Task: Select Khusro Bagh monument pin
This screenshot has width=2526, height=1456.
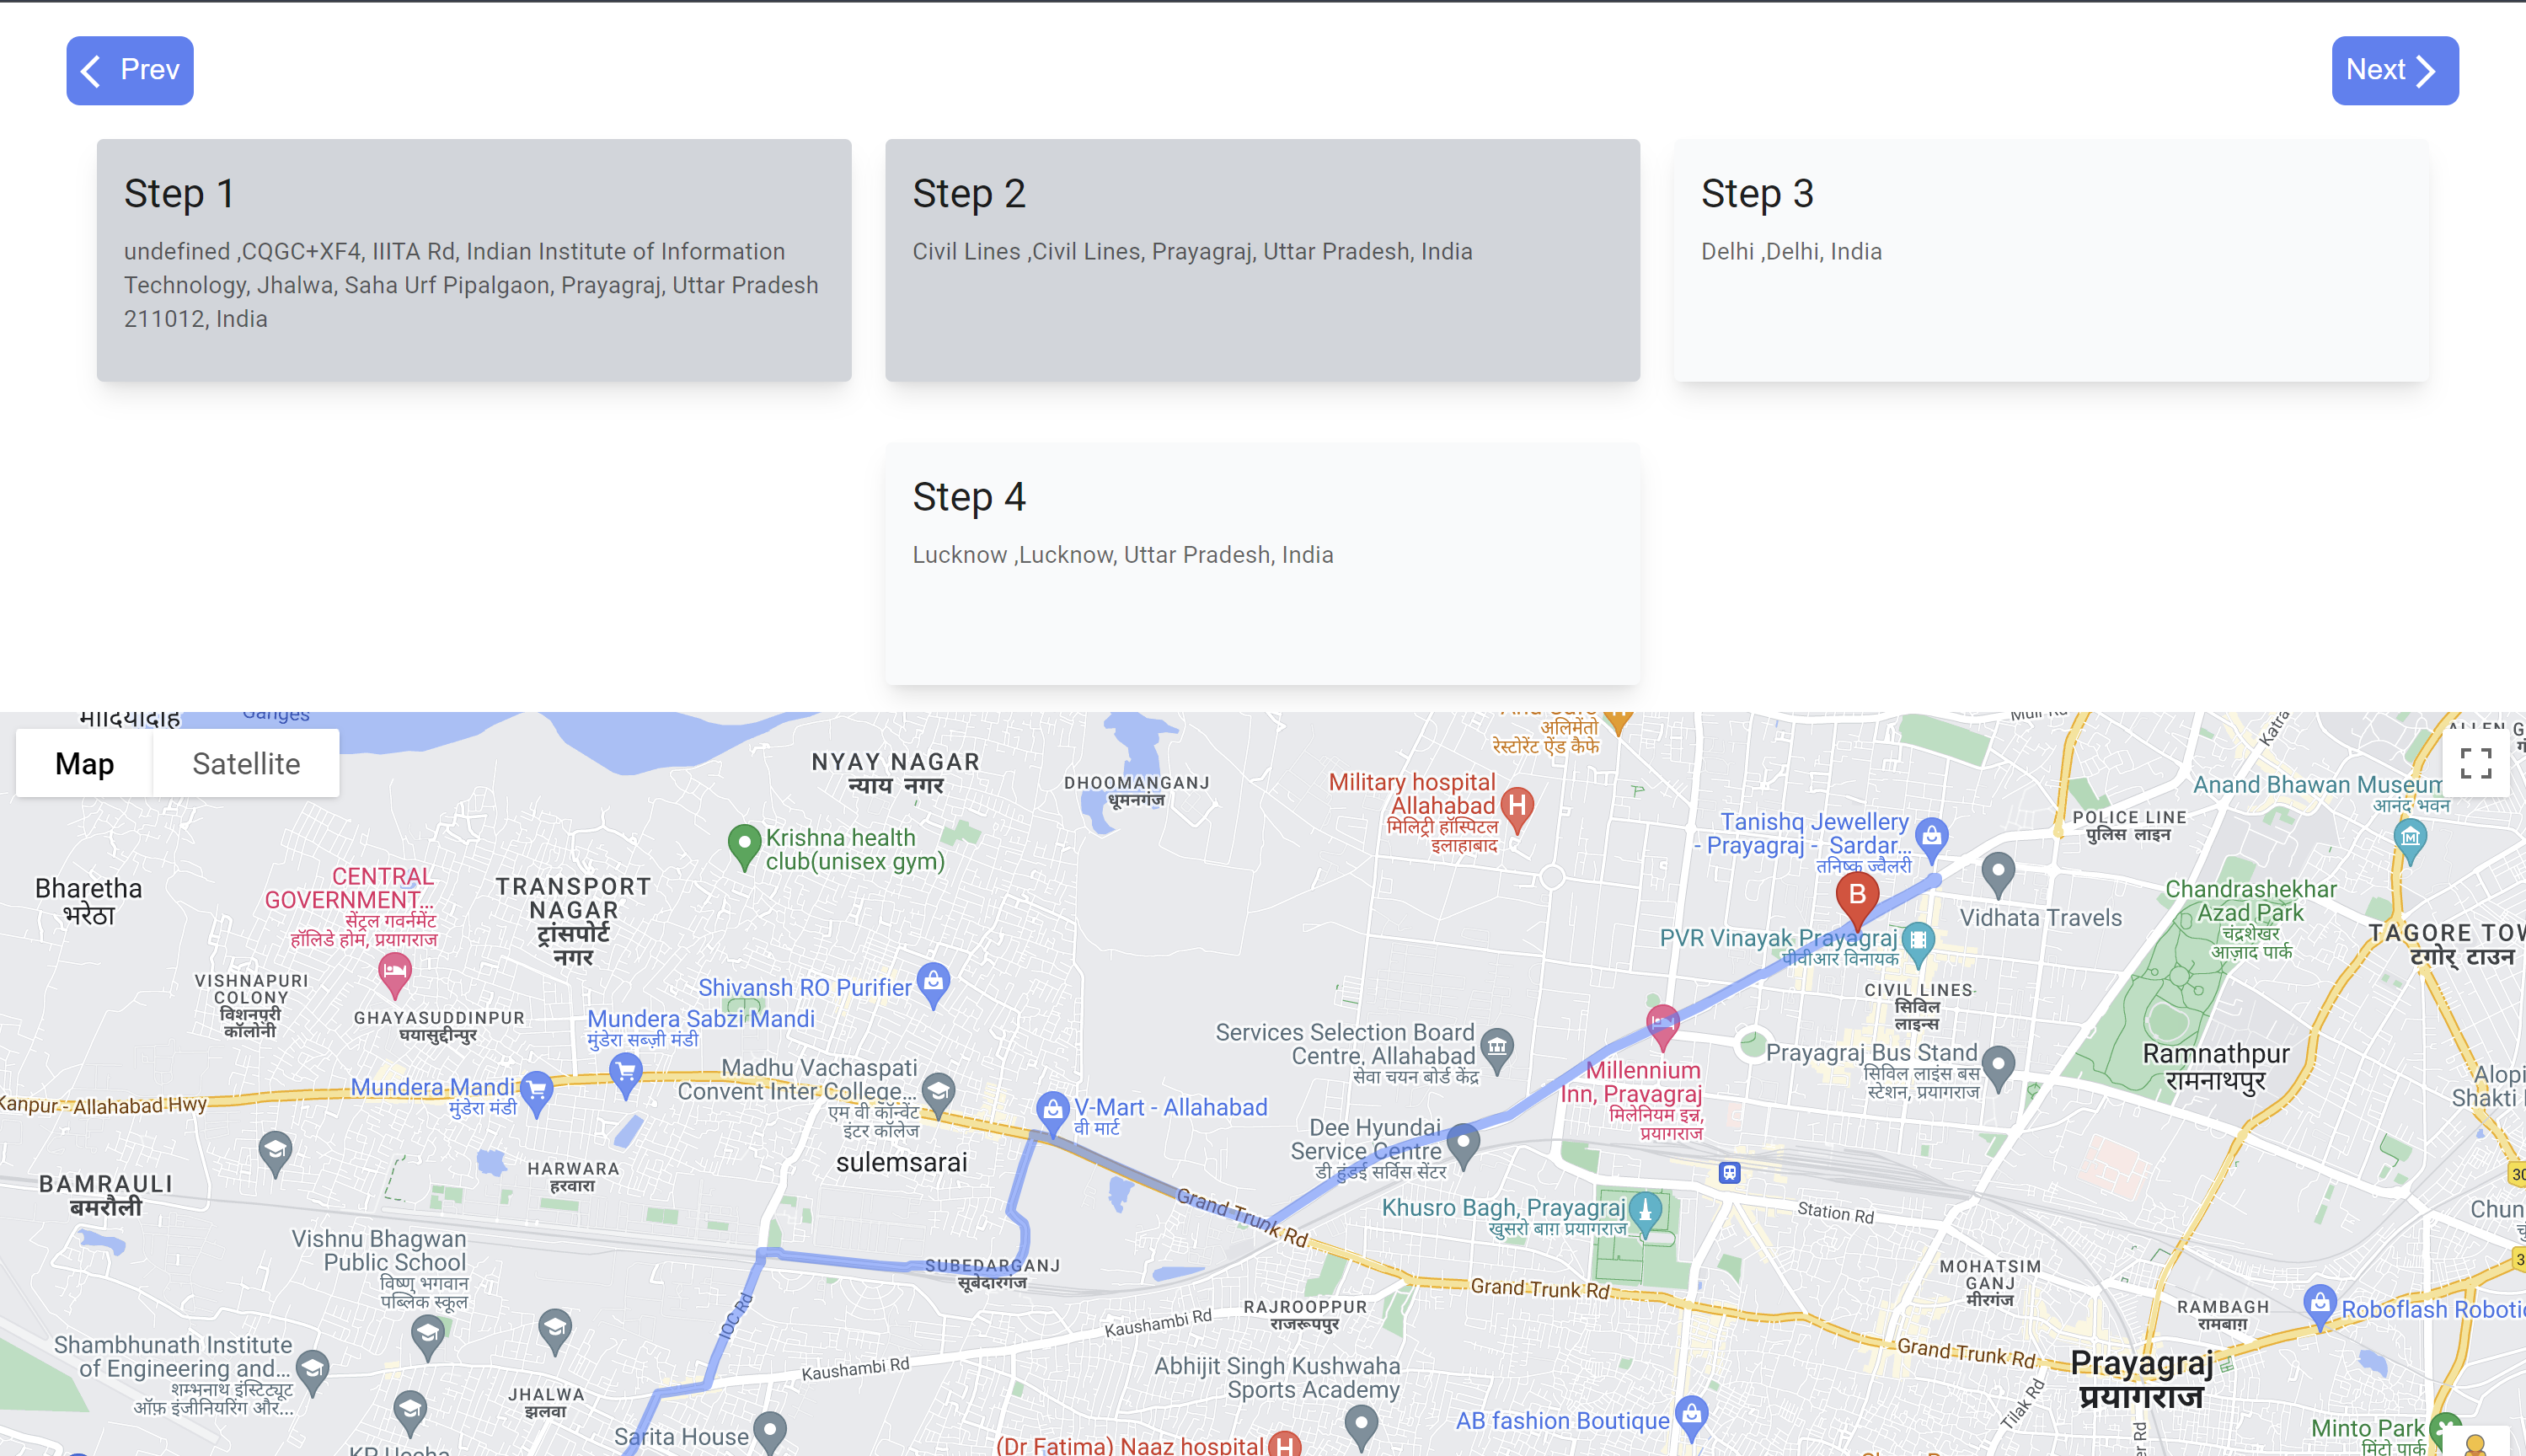Action: pyautogui.click(x=1645, y=1211)
